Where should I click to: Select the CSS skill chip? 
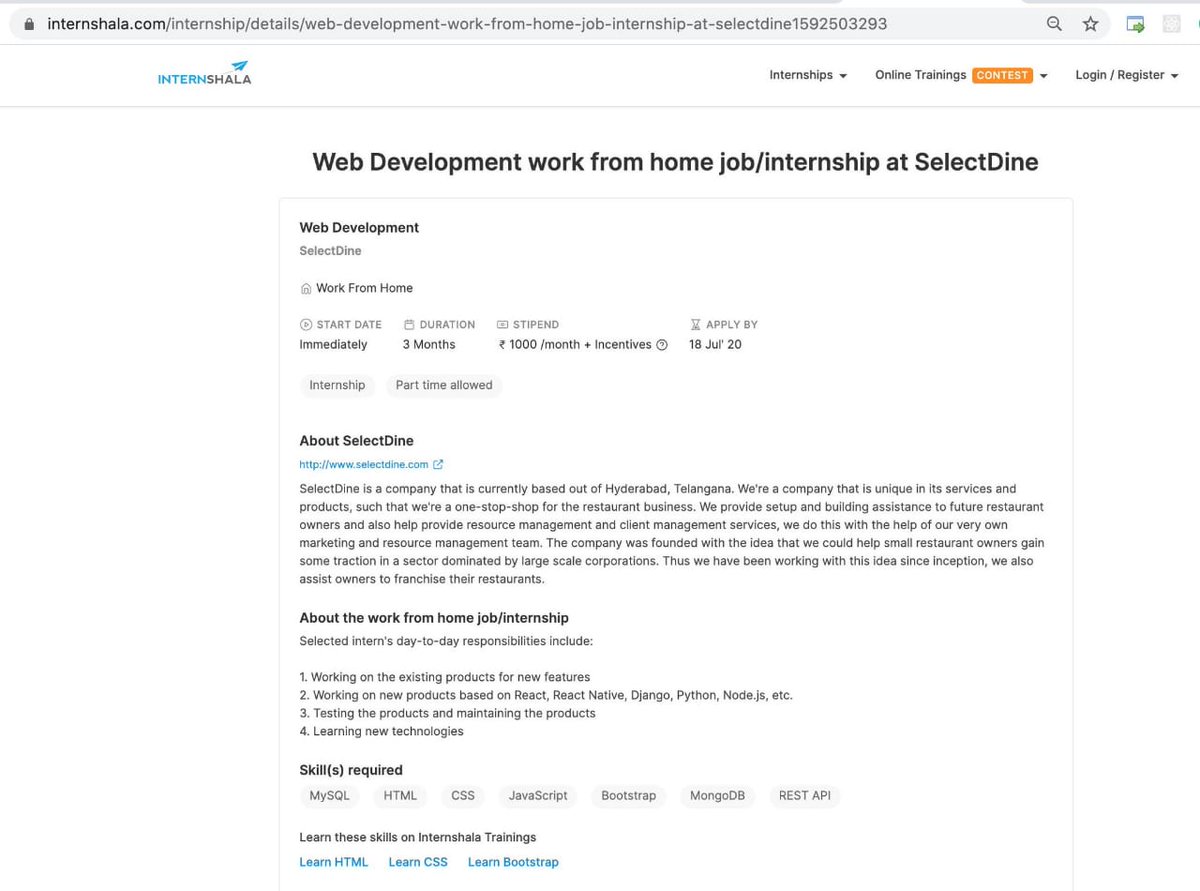tap(463, 796)
